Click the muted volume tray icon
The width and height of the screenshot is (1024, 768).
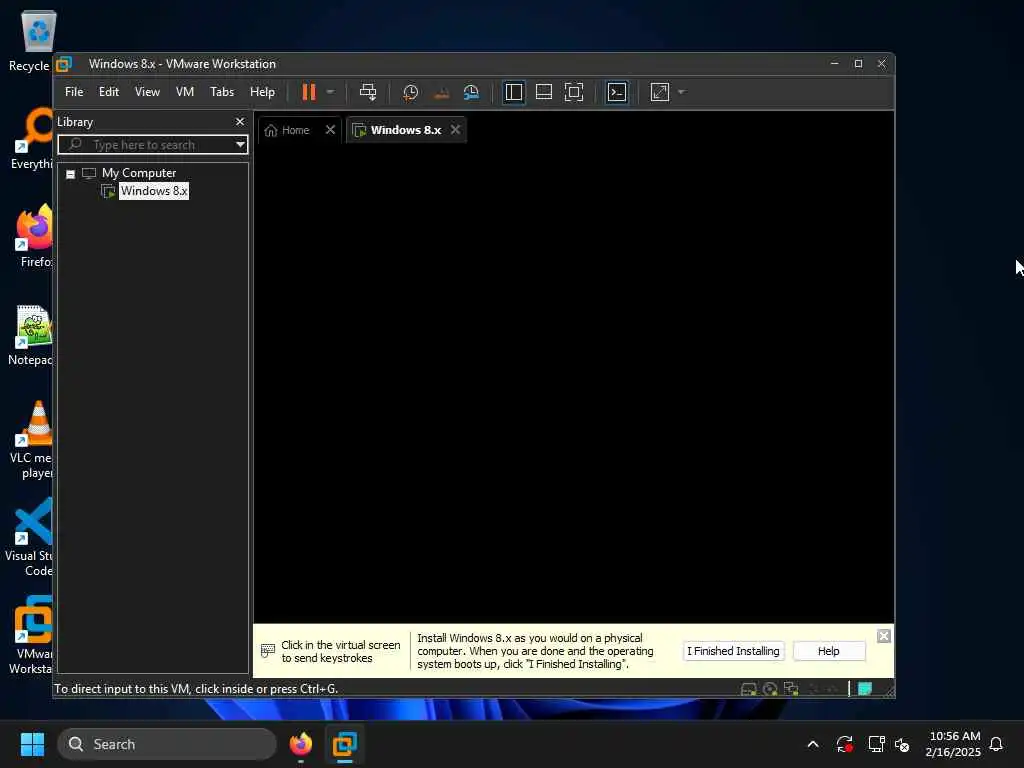click(x=902, y=744)
